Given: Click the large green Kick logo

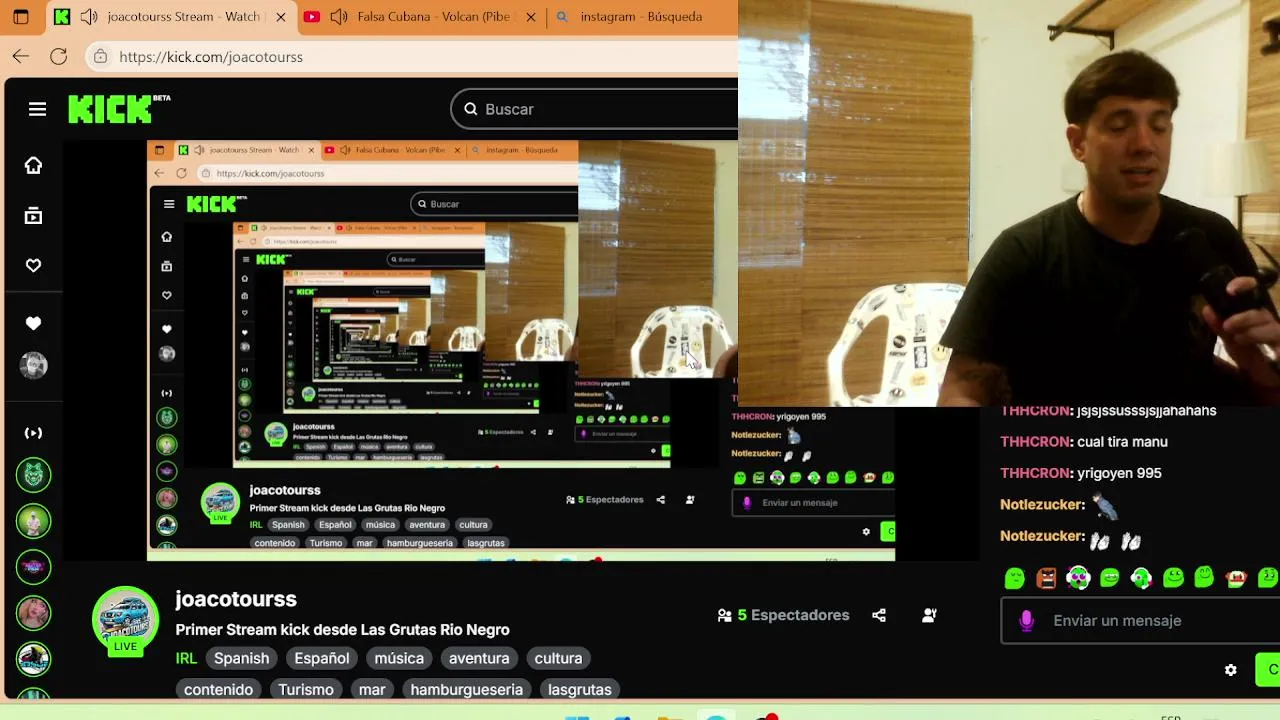Looking at the screenshot, I should [119, 109].
